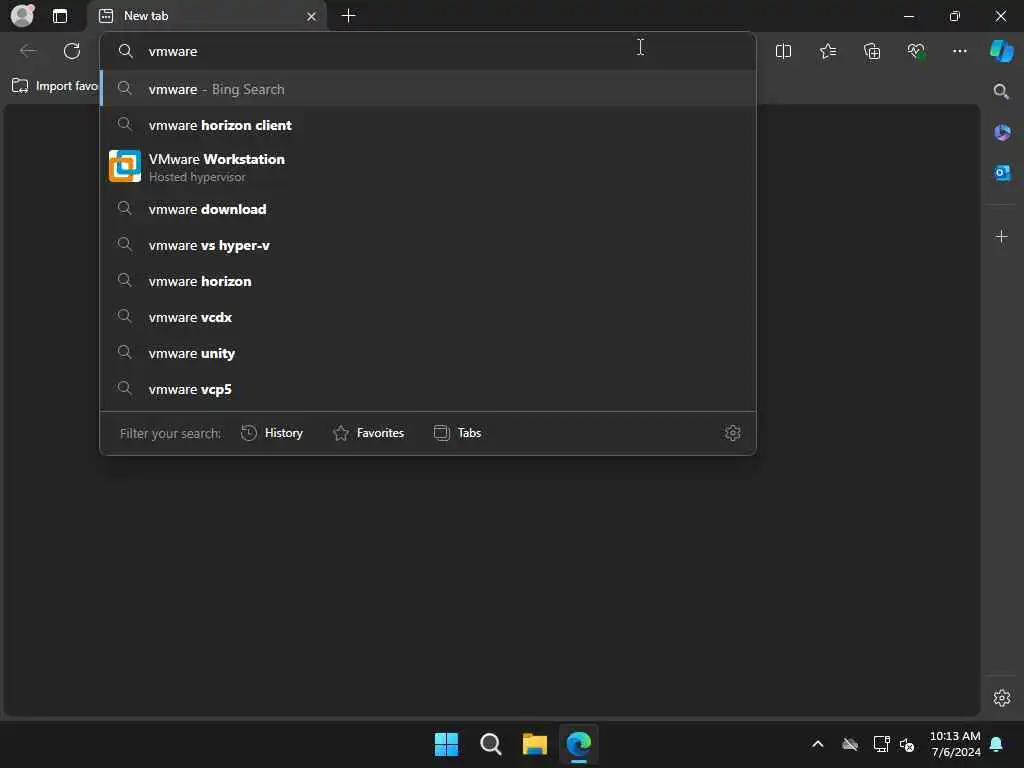Click the Import favorites bookmark item
Screen dimensions: 1024x768
tap(55, 86)
